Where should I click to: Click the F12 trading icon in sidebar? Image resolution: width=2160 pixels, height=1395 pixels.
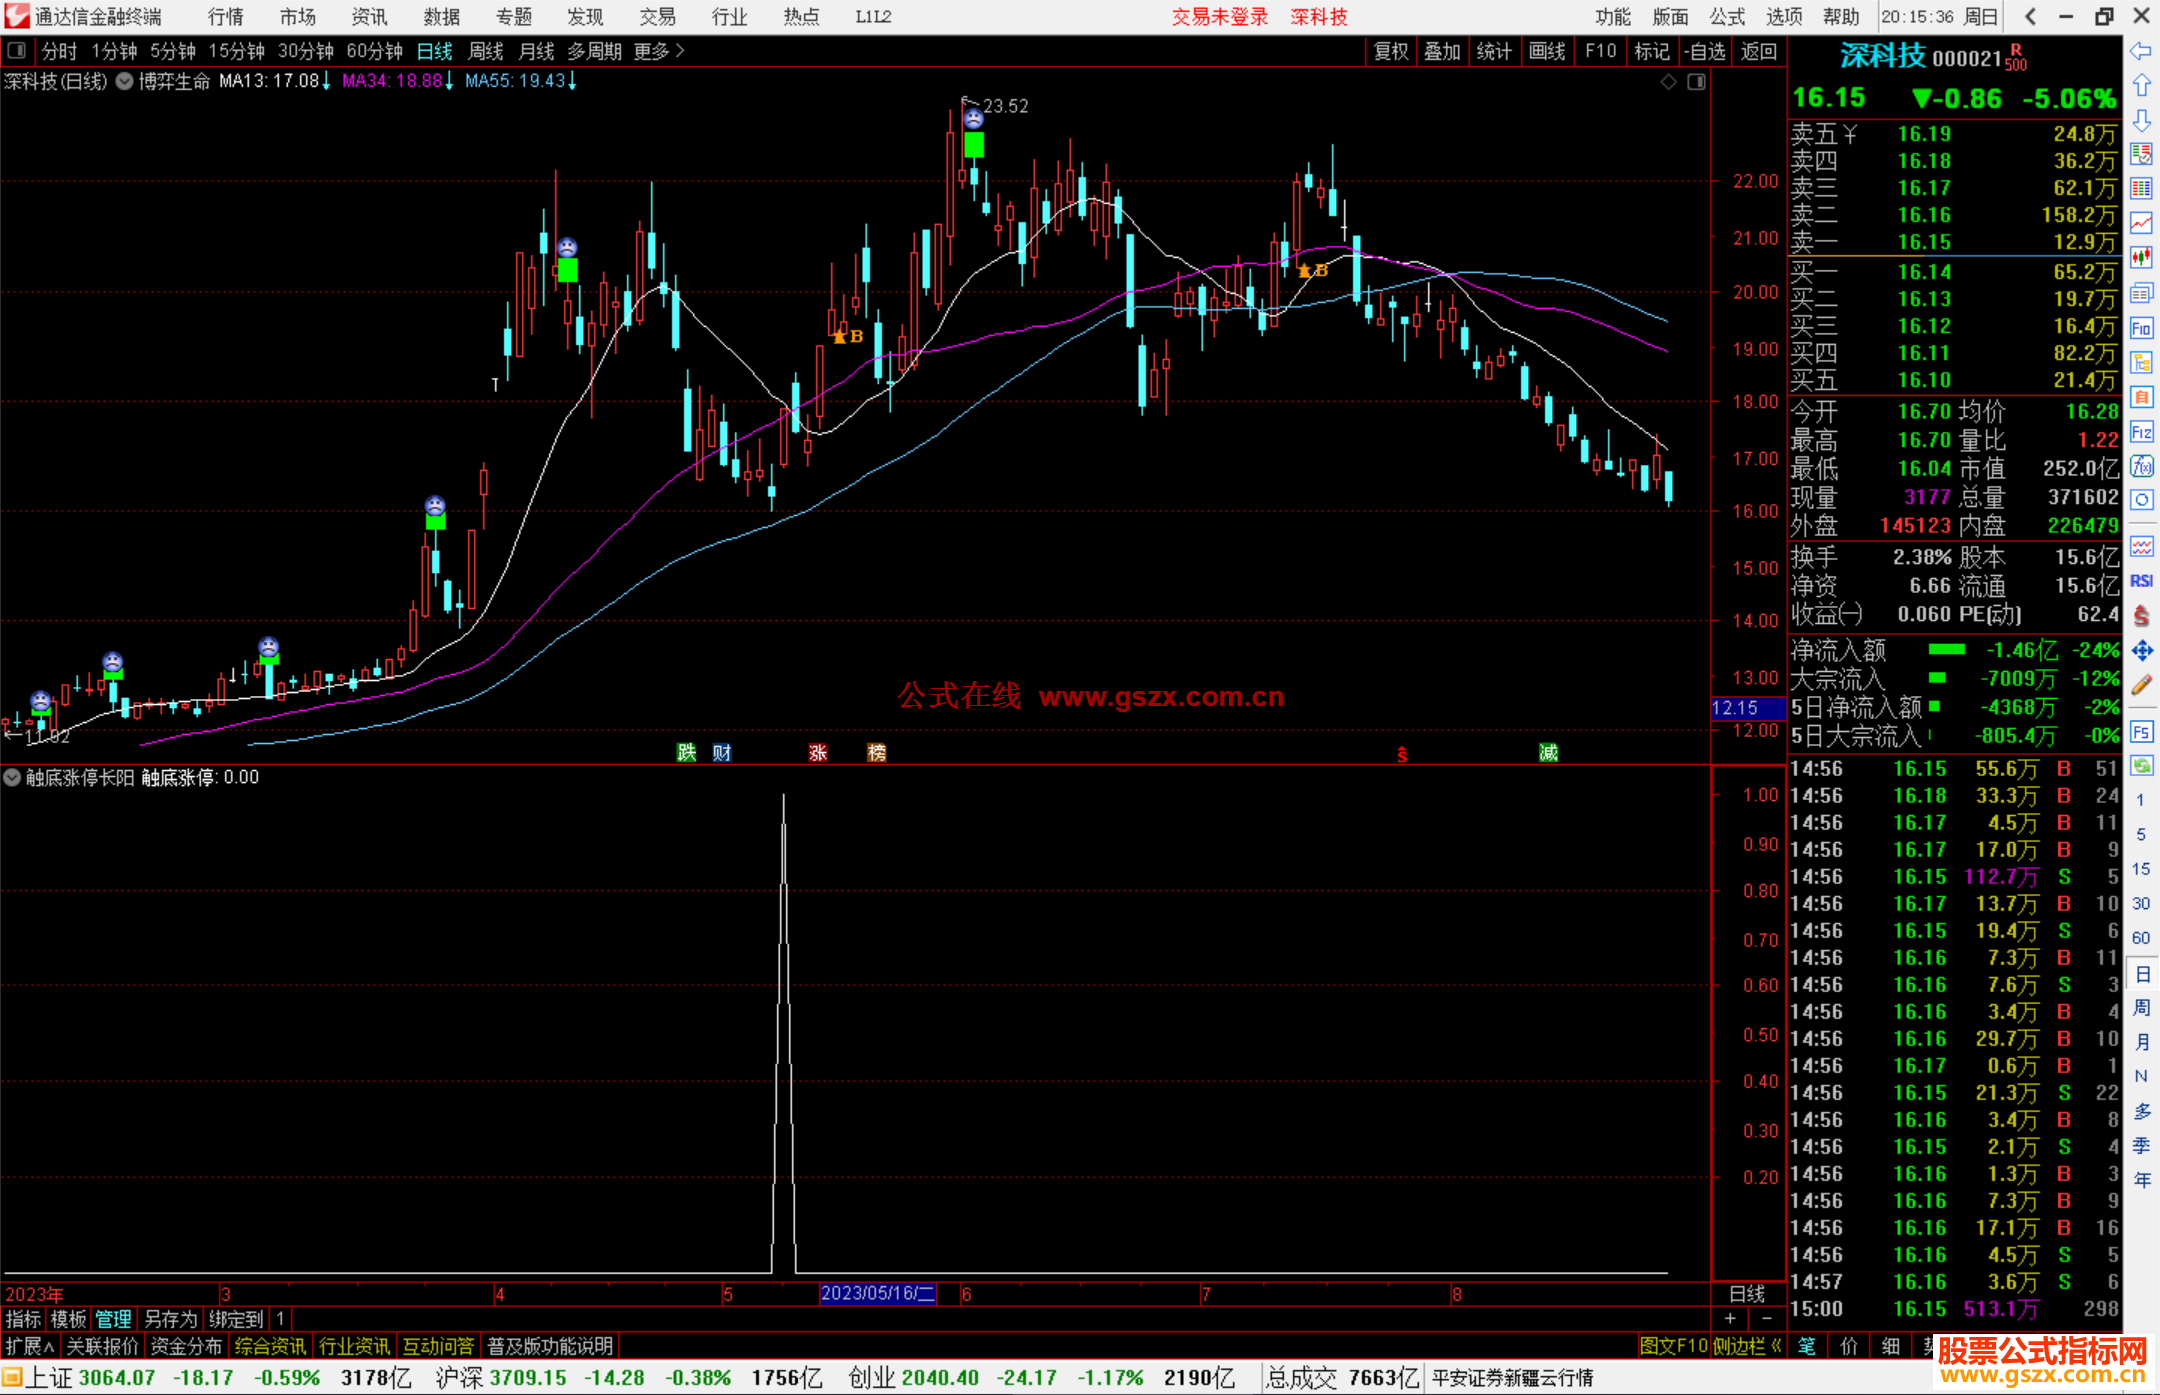click(x=2141, y=432)
